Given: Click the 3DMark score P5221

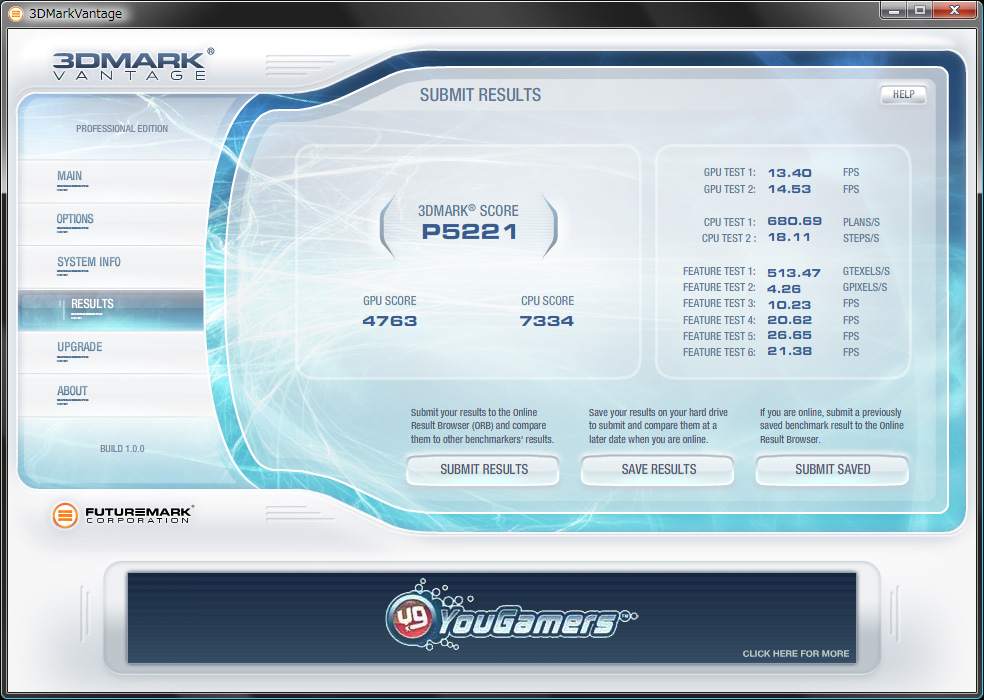Looking at the screenshot, I should pyautogui.click(x=469, y=232).
